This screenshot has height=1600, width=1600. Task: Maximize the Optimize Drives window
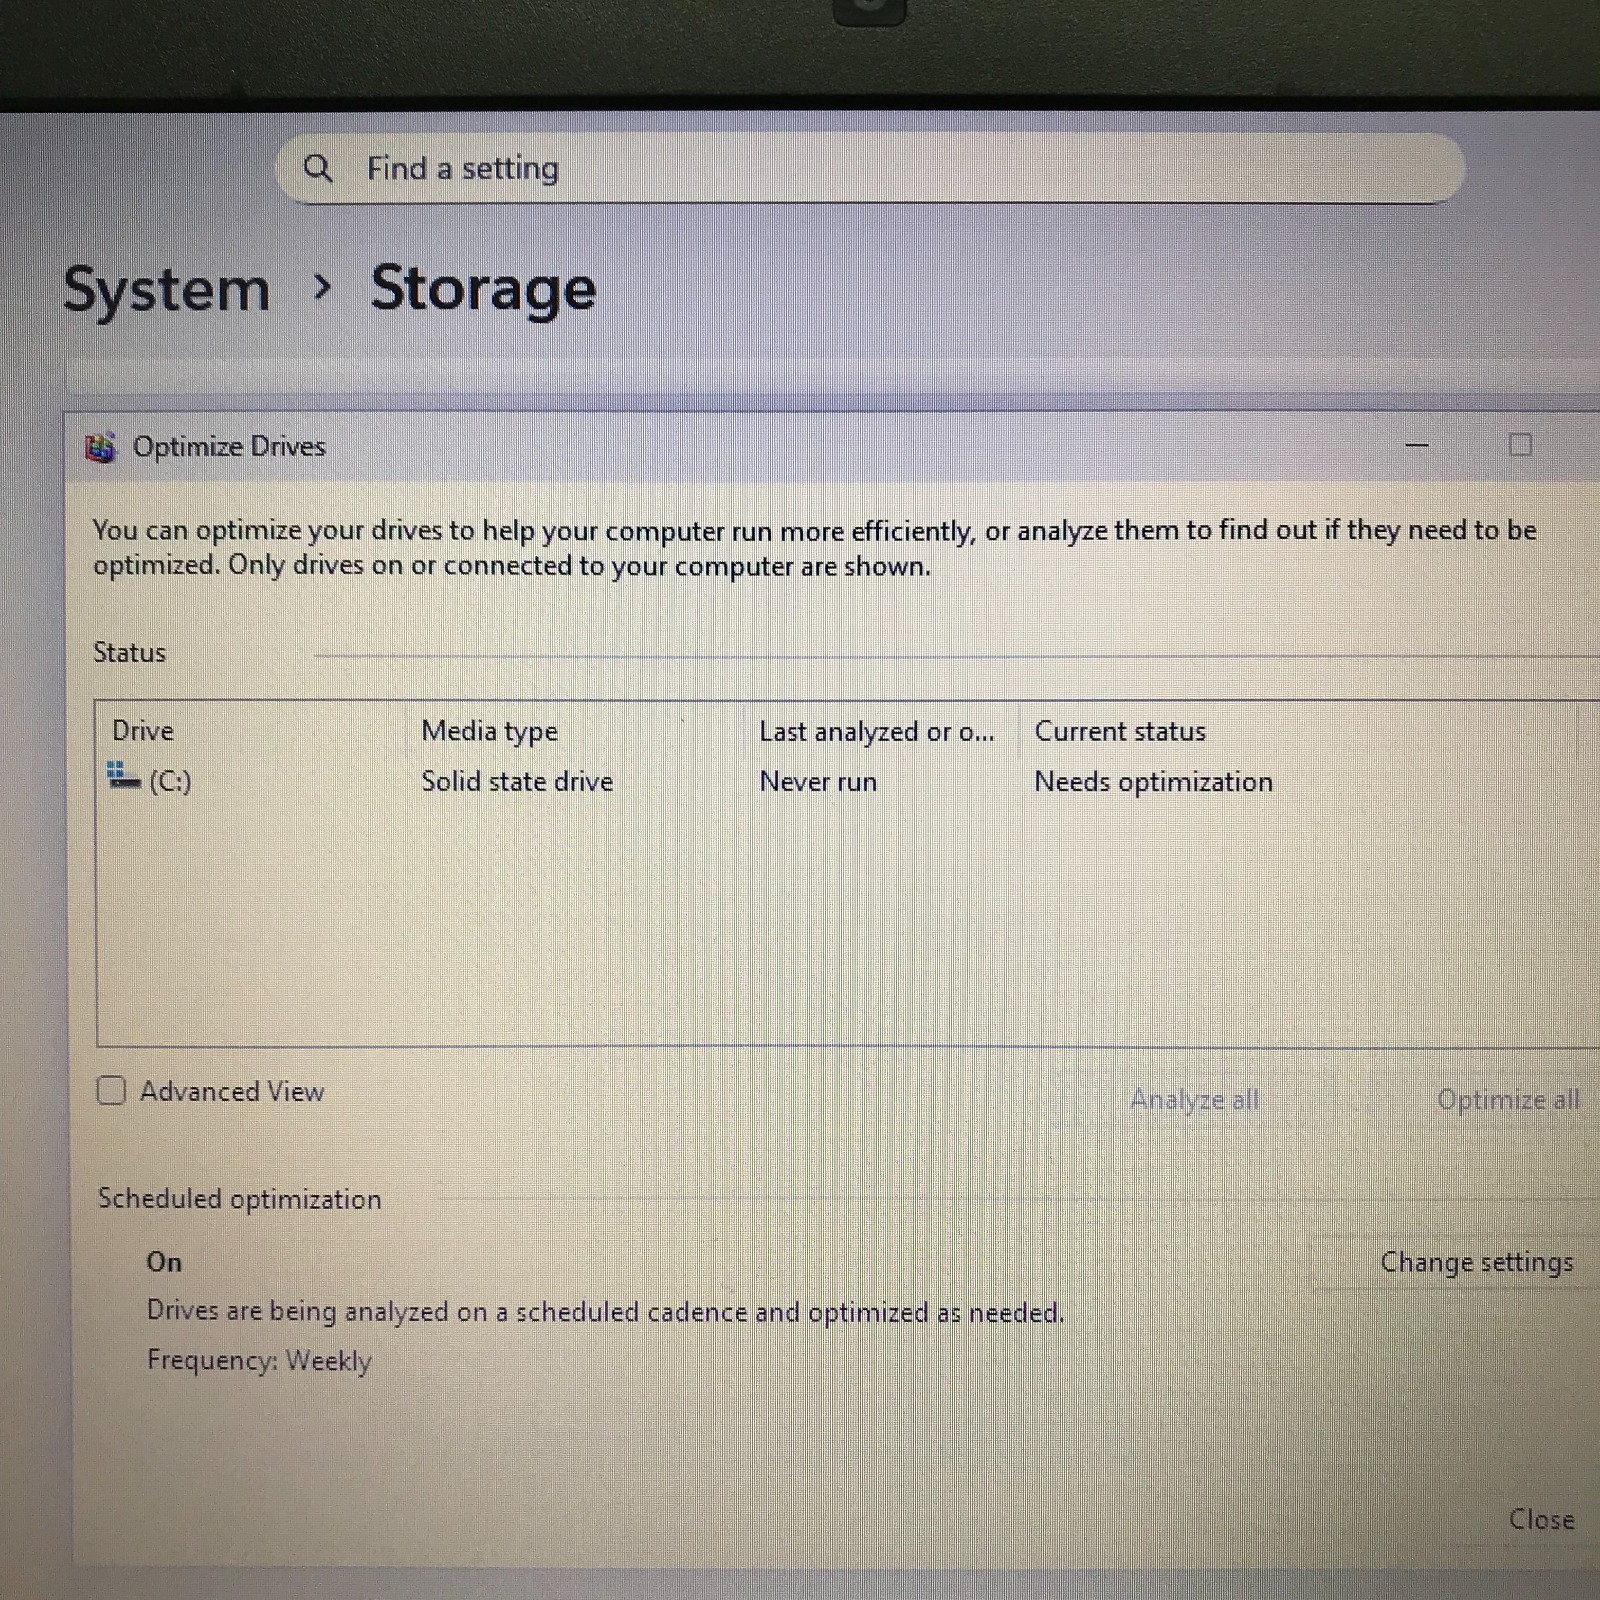pos(1520,445)
